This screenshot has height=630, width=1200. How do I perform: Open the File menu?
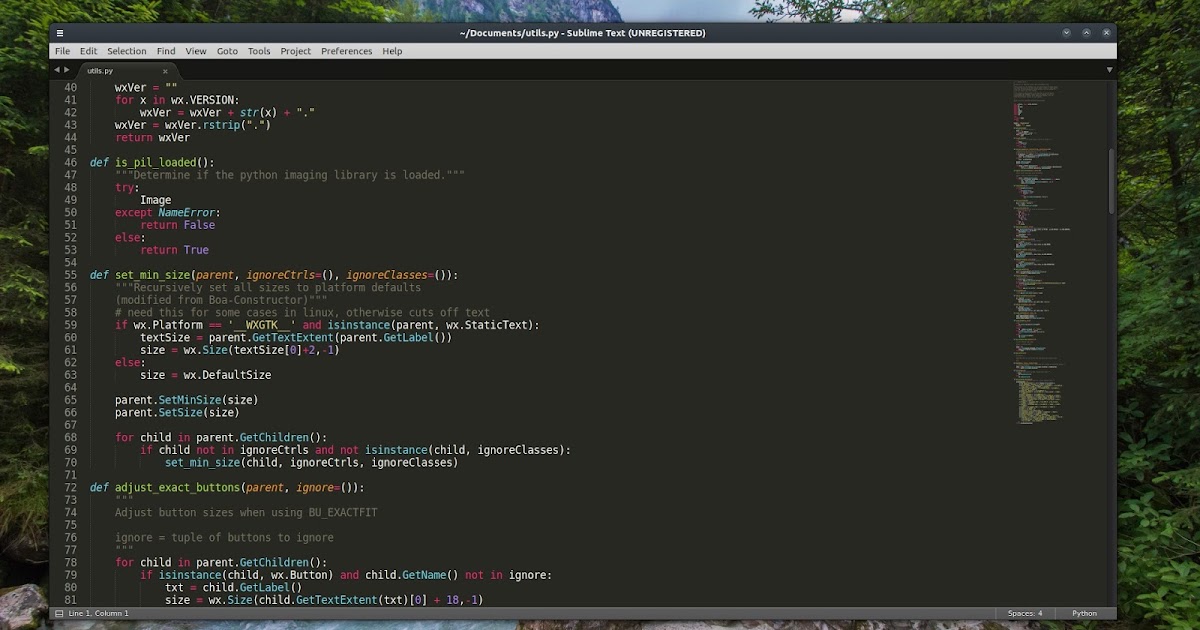click(x=62, y=50)
